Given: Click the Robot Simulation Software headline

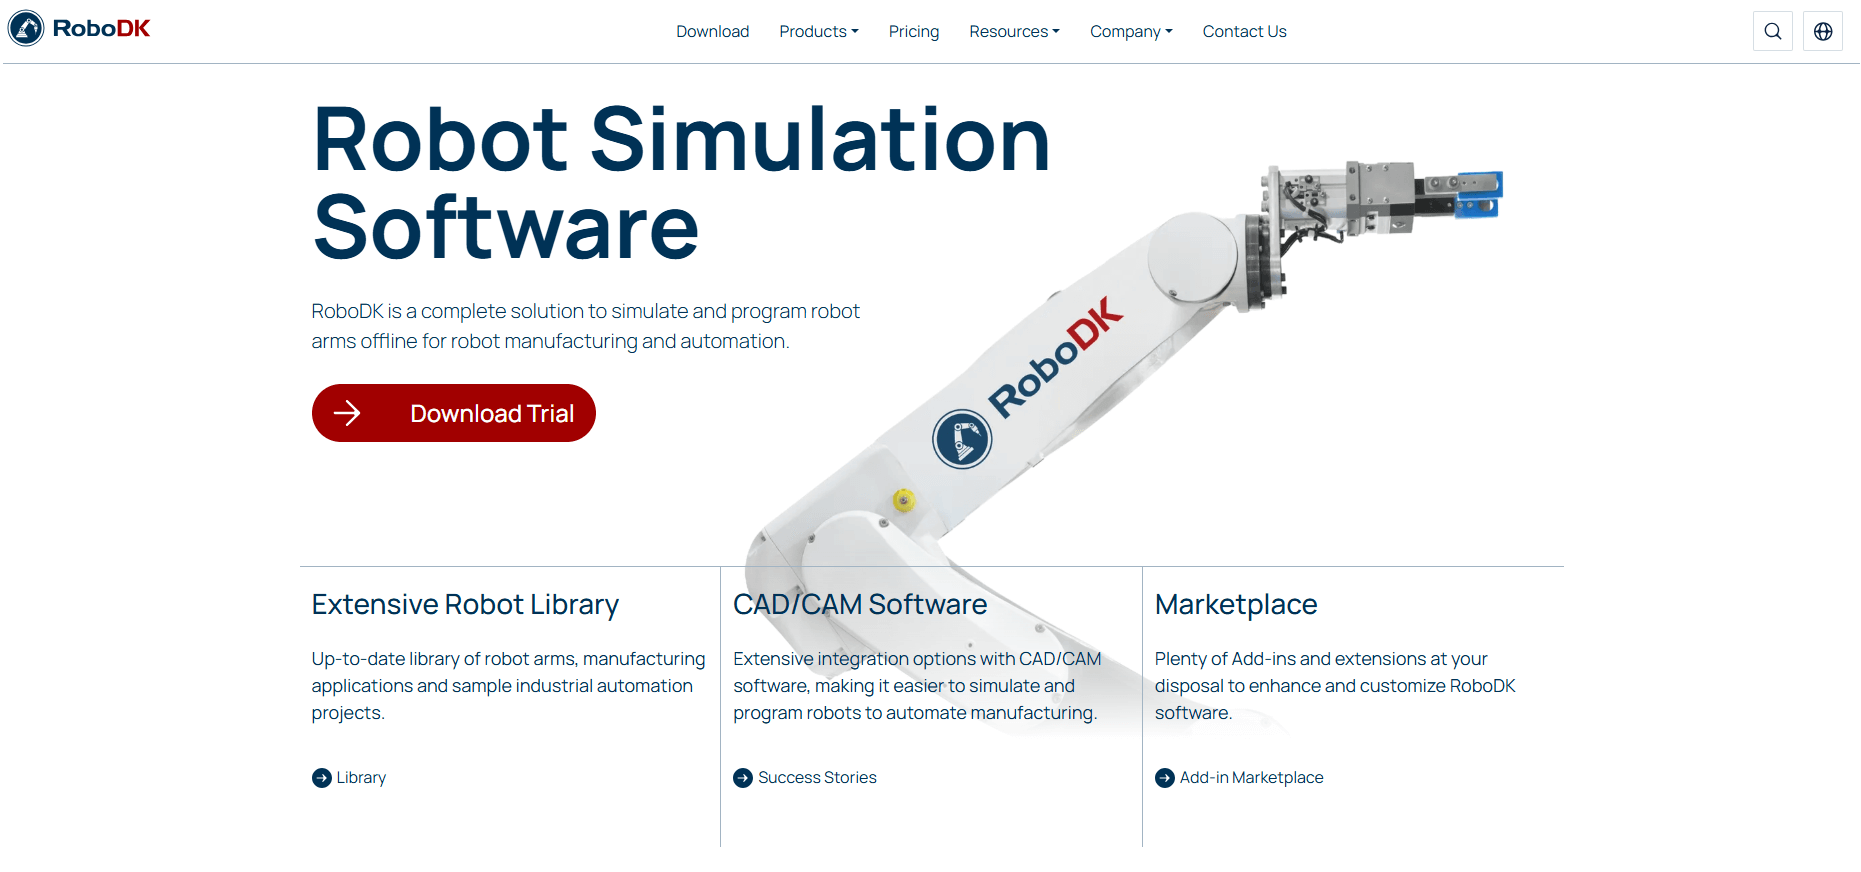Looking at the screenshot, I should 681,183.
